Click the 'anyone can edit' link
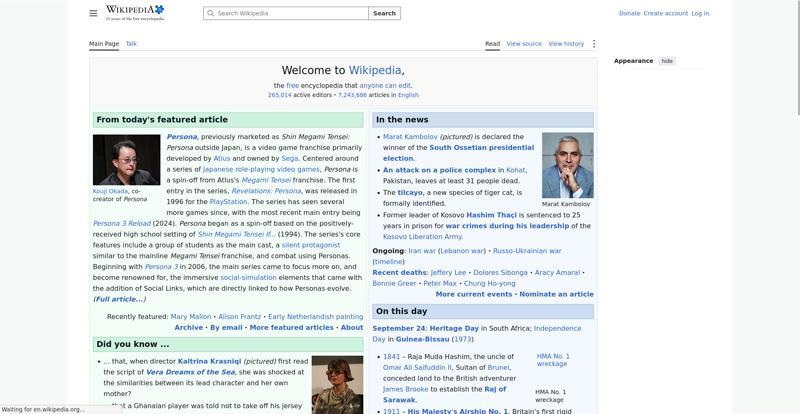 [x=385, y=86]
